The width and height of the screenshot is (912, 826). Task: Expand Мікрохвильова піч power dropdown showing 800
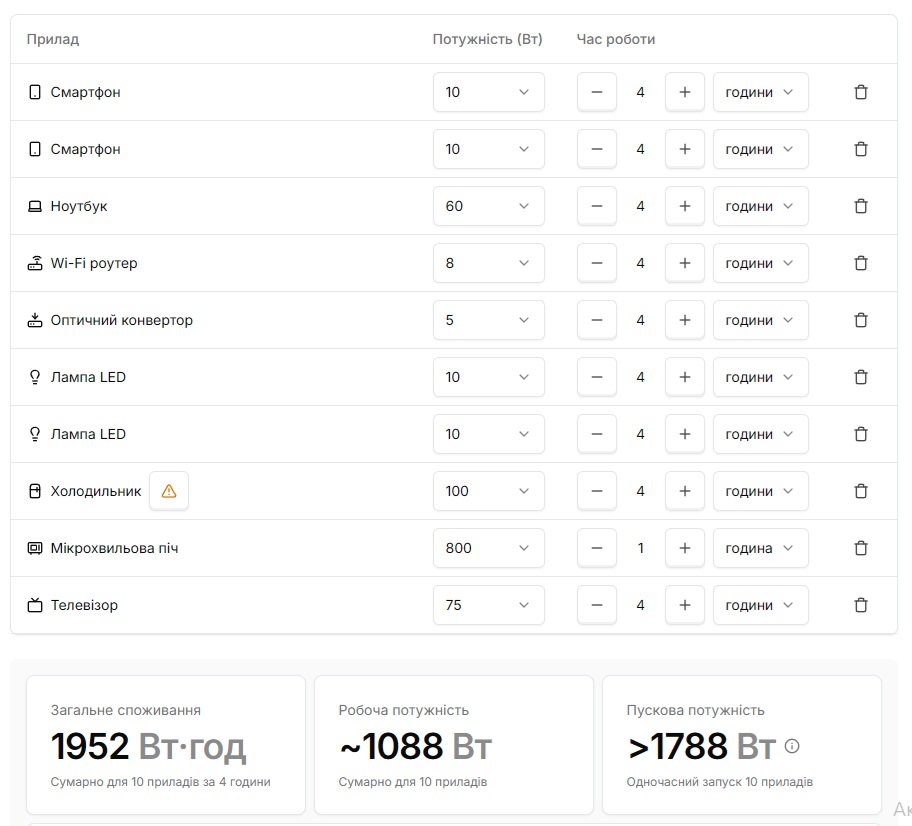tap(488, 548)
